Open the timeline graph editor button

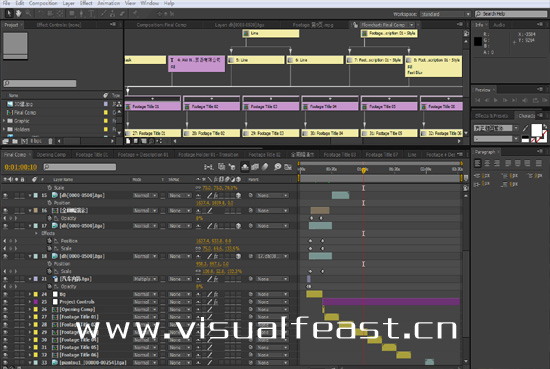288,167
